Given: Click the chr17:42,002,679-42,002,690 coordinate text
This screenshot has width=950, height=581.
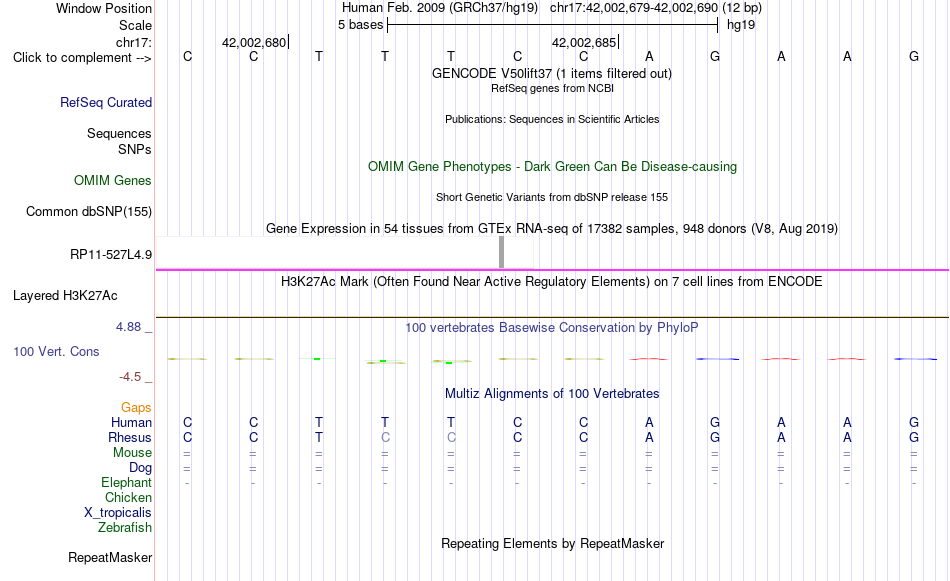Looking at the screenshot, I should (x=634, y=8).
